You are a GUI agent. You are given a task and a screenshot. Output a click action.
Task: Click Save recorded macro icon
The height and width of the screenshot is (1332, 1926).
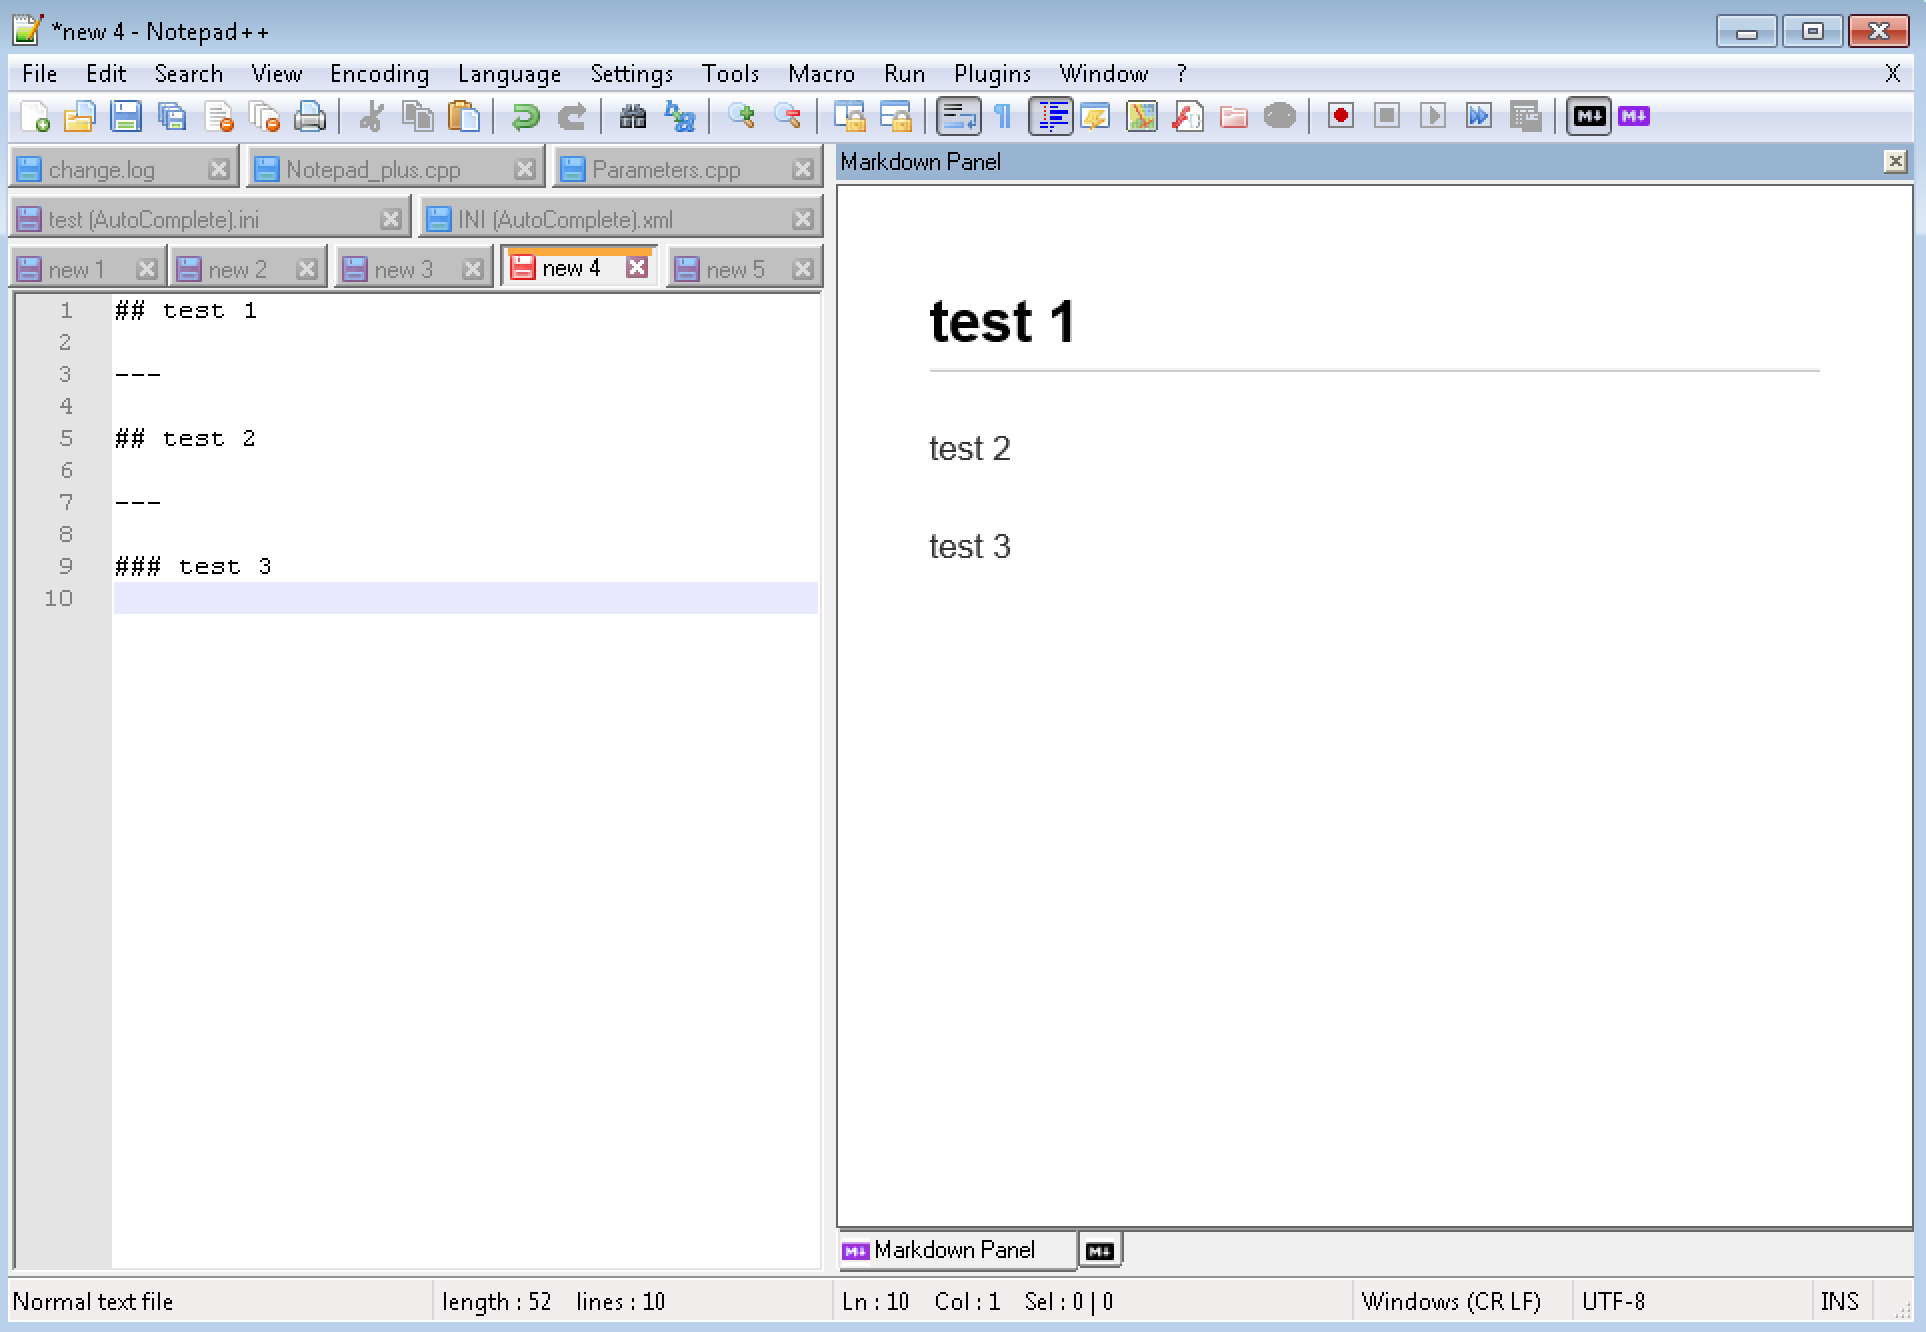pyautogui.click(x=1525, y=117)
